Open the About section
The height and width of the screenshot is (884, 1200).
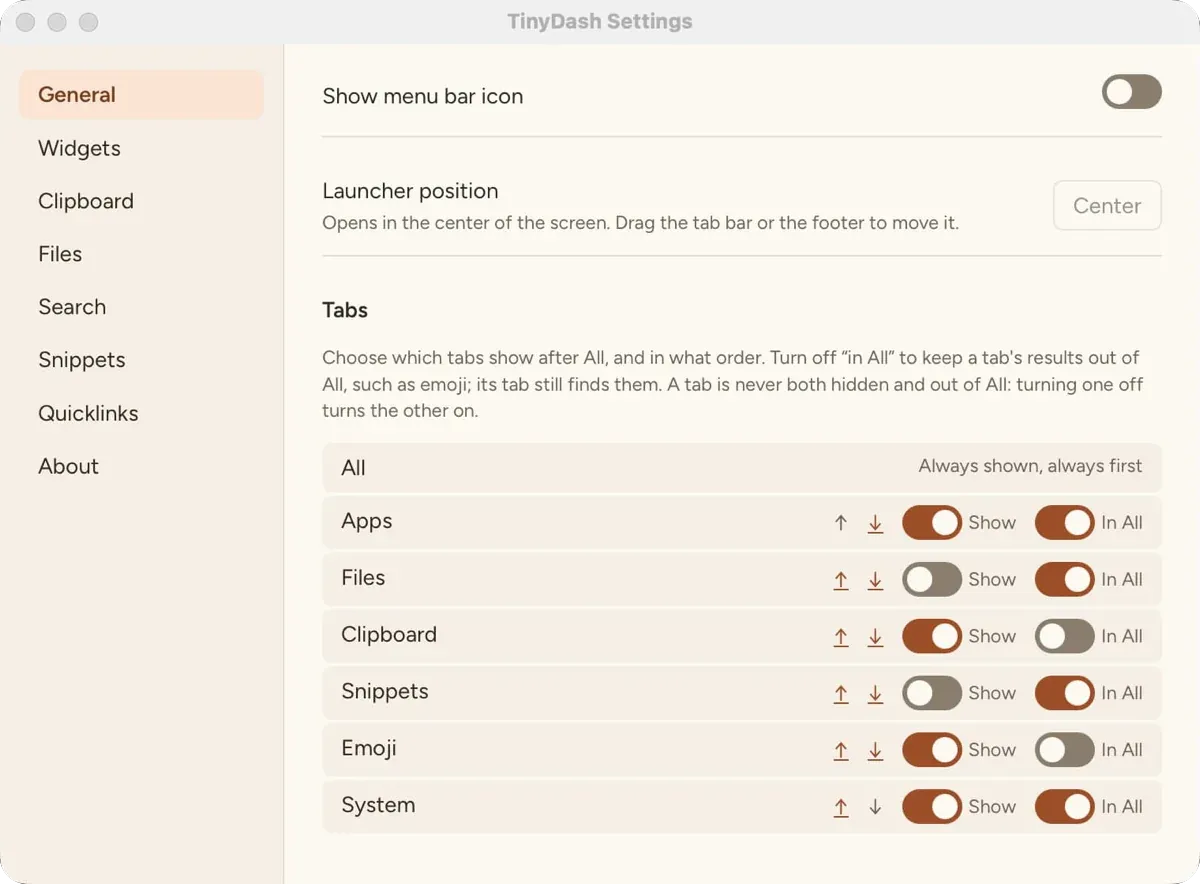(x=141, y=466)
